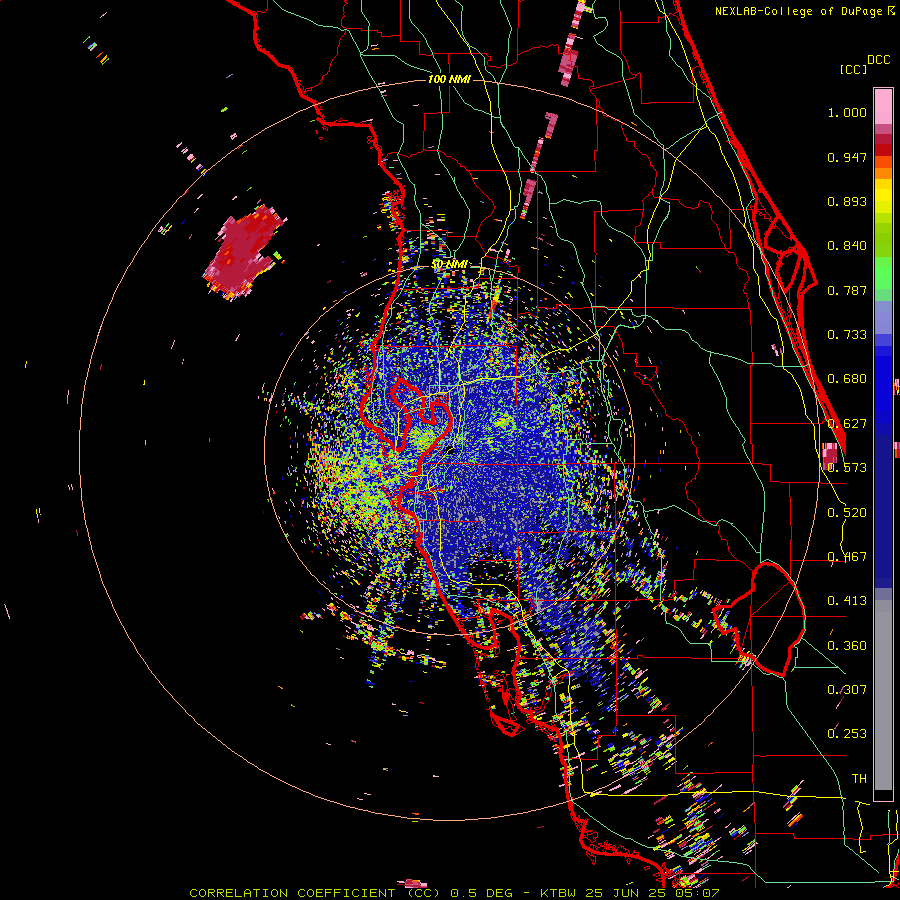
Task: Click the large red storm cell offshore
Action: (244, 253)
